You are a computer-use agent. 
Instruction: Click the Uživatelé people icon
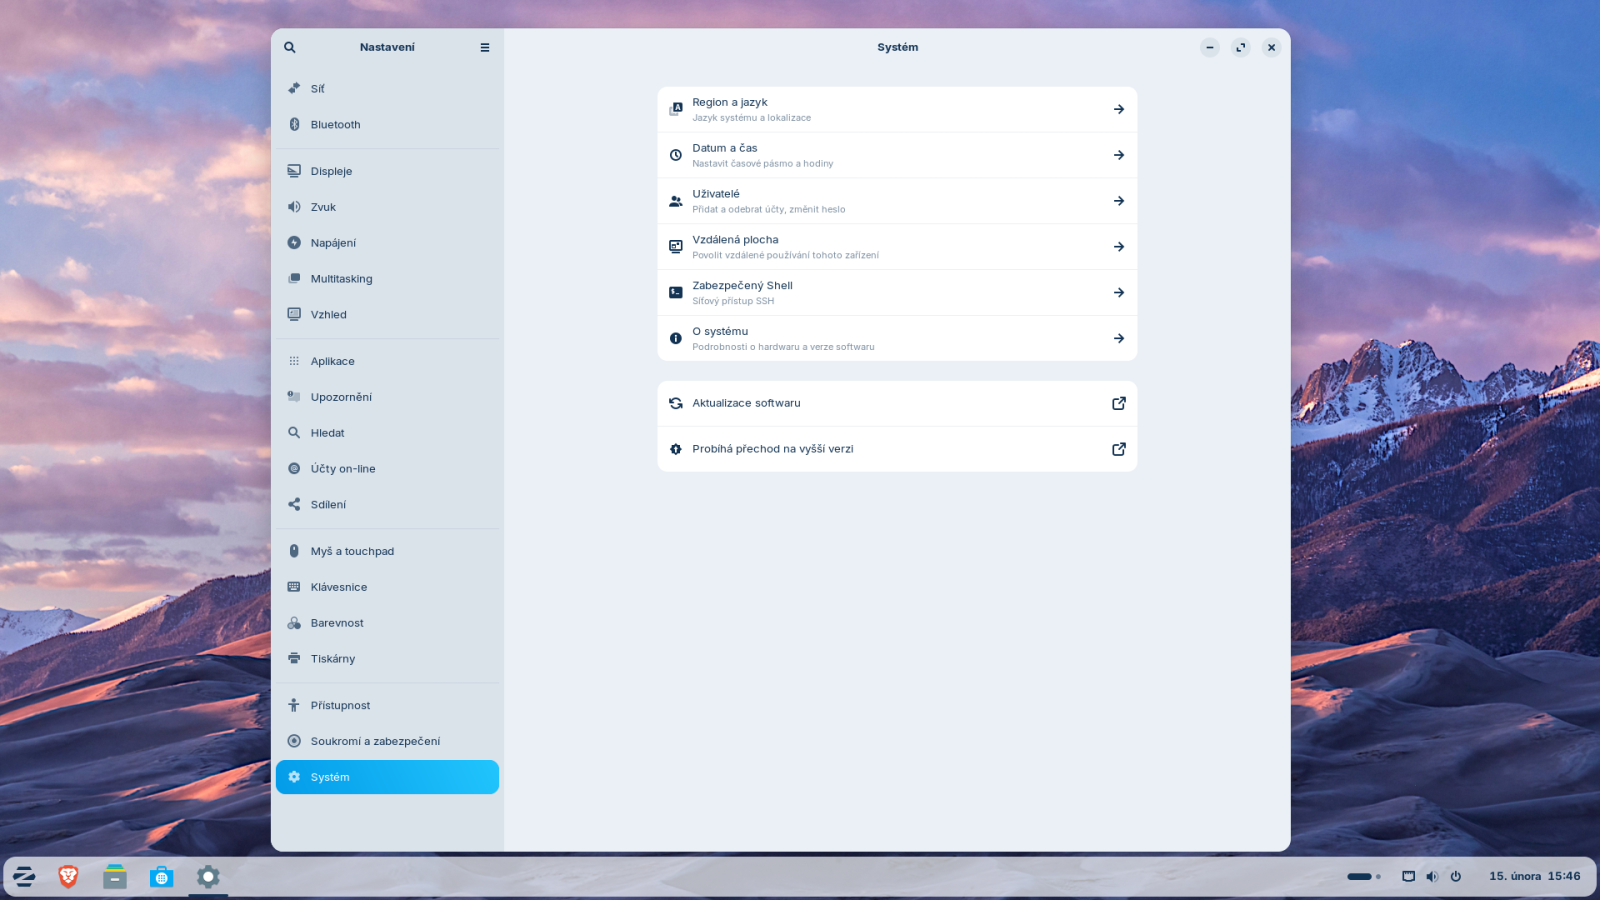click(676, 201)
